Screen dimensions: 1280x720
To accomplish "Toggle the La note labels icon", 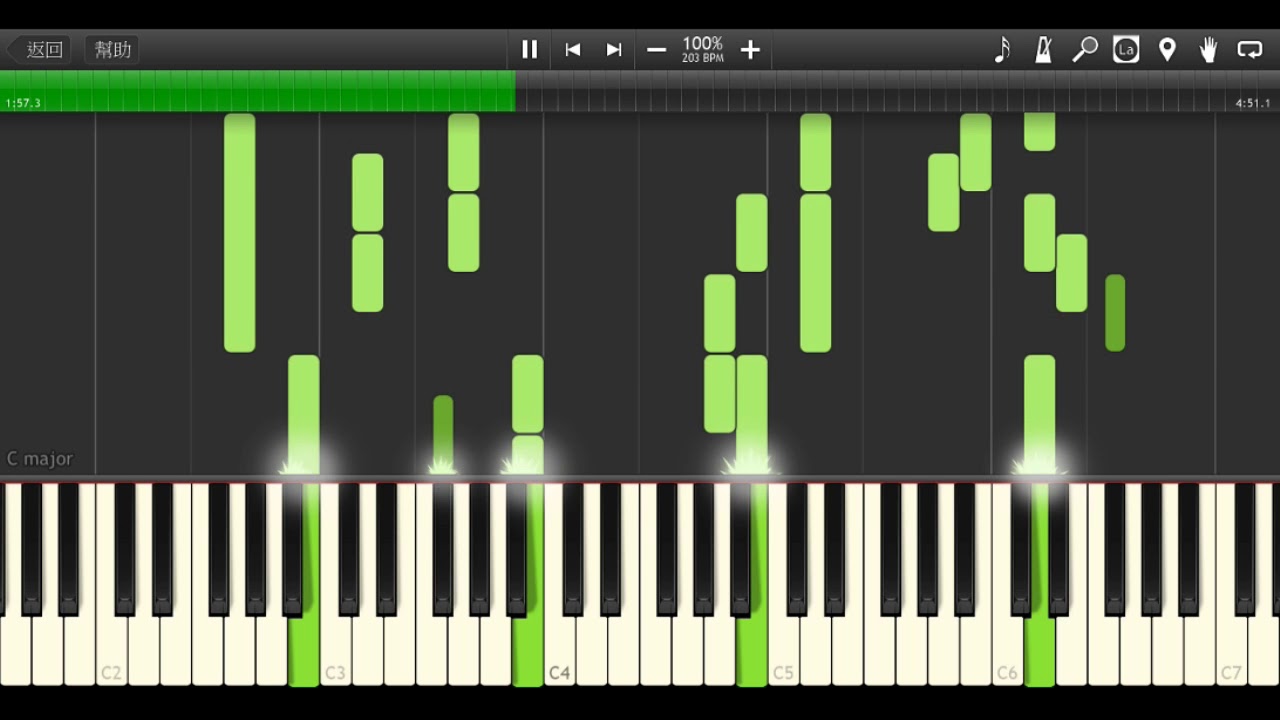I will [1126, 49].
